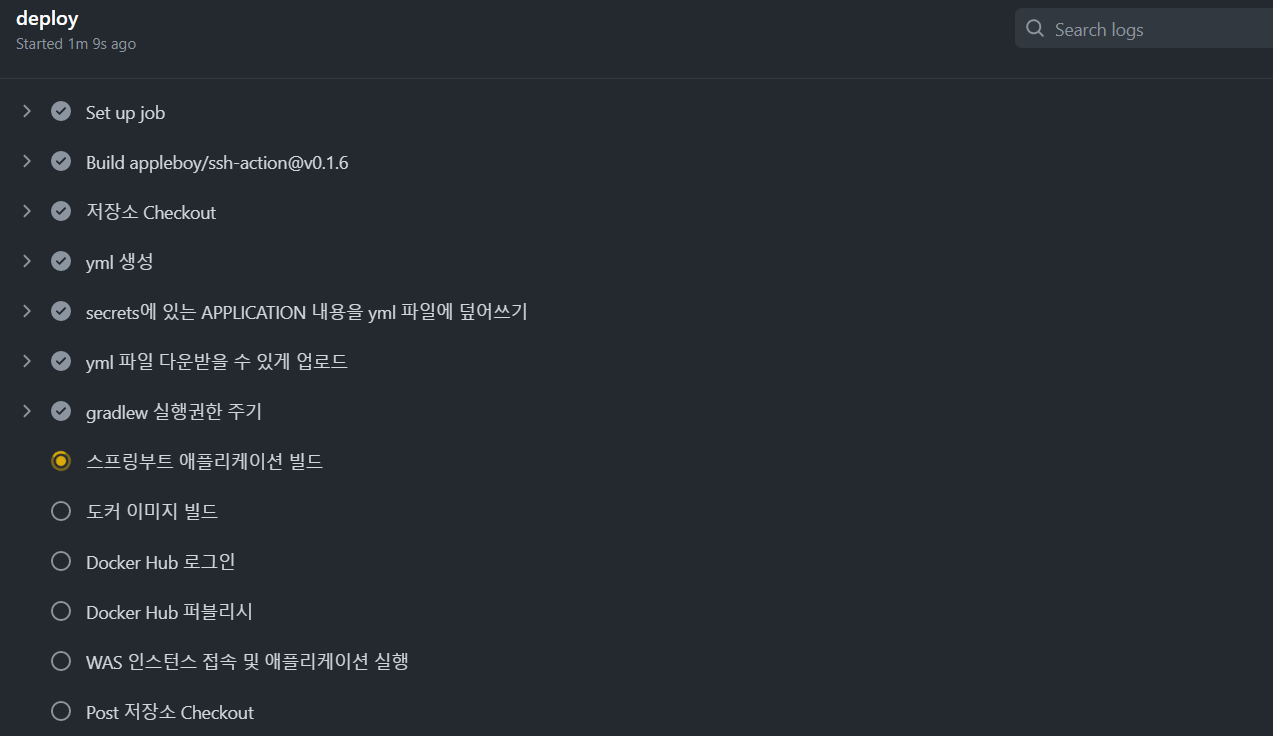Image resolution: width=1273 pixels, height=736 pixels.
Task: Click the checkmark icon beside Build appleboy/ssh-action
Action: coord(61,161)
